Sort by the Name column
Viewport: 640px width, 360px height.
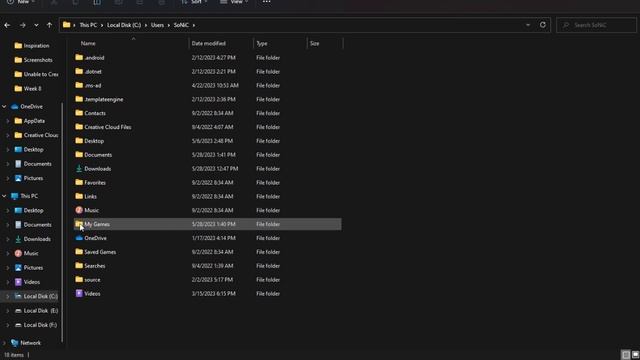[88, 43]
